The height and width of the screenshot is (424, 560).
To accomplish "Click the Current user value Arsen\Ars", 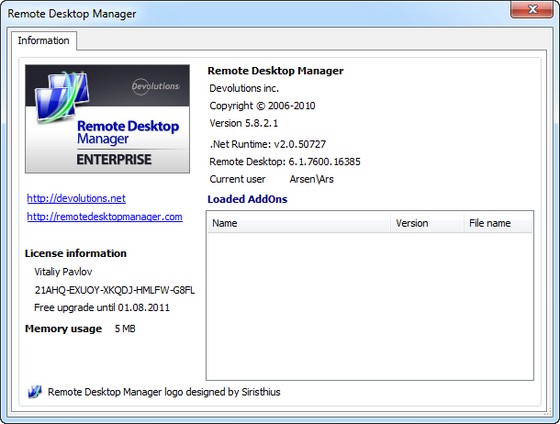I will click(x=311, y=179).
